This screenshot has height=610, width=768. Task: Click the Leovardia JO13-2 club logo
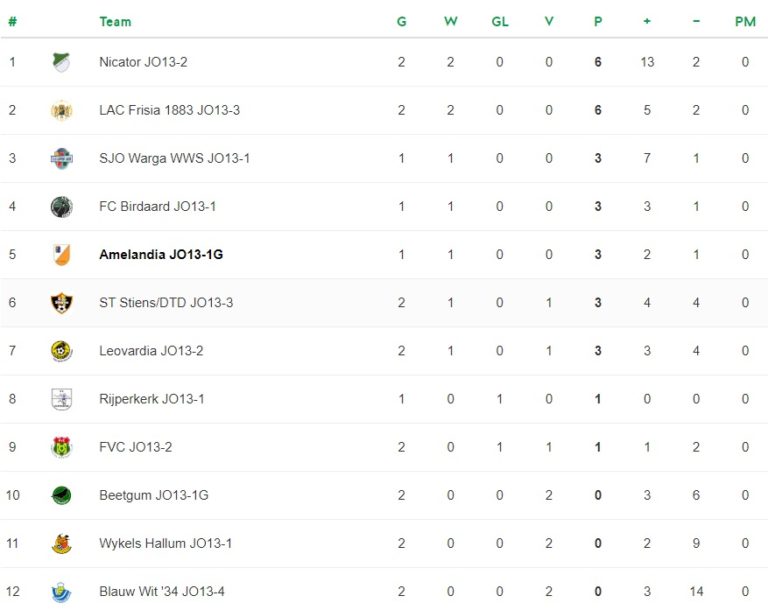click(x=61, y=350)
